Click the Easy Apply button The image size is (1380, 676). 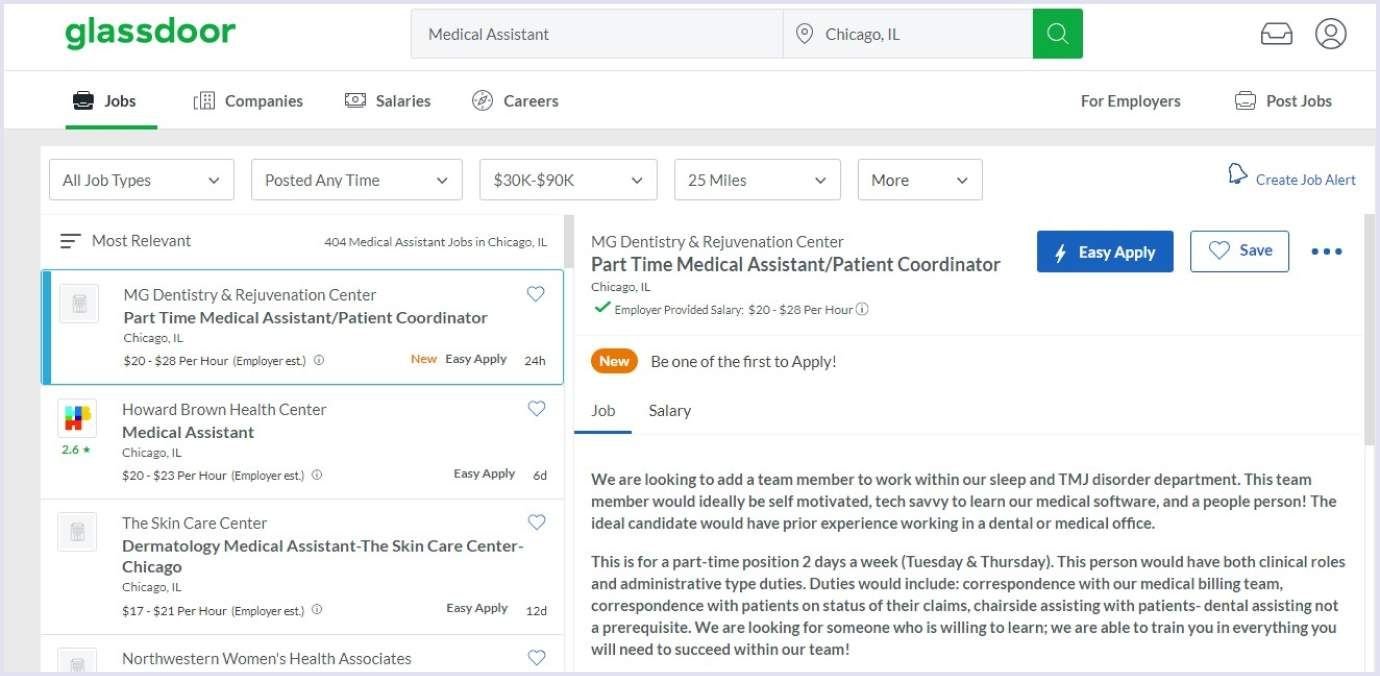1105,252
